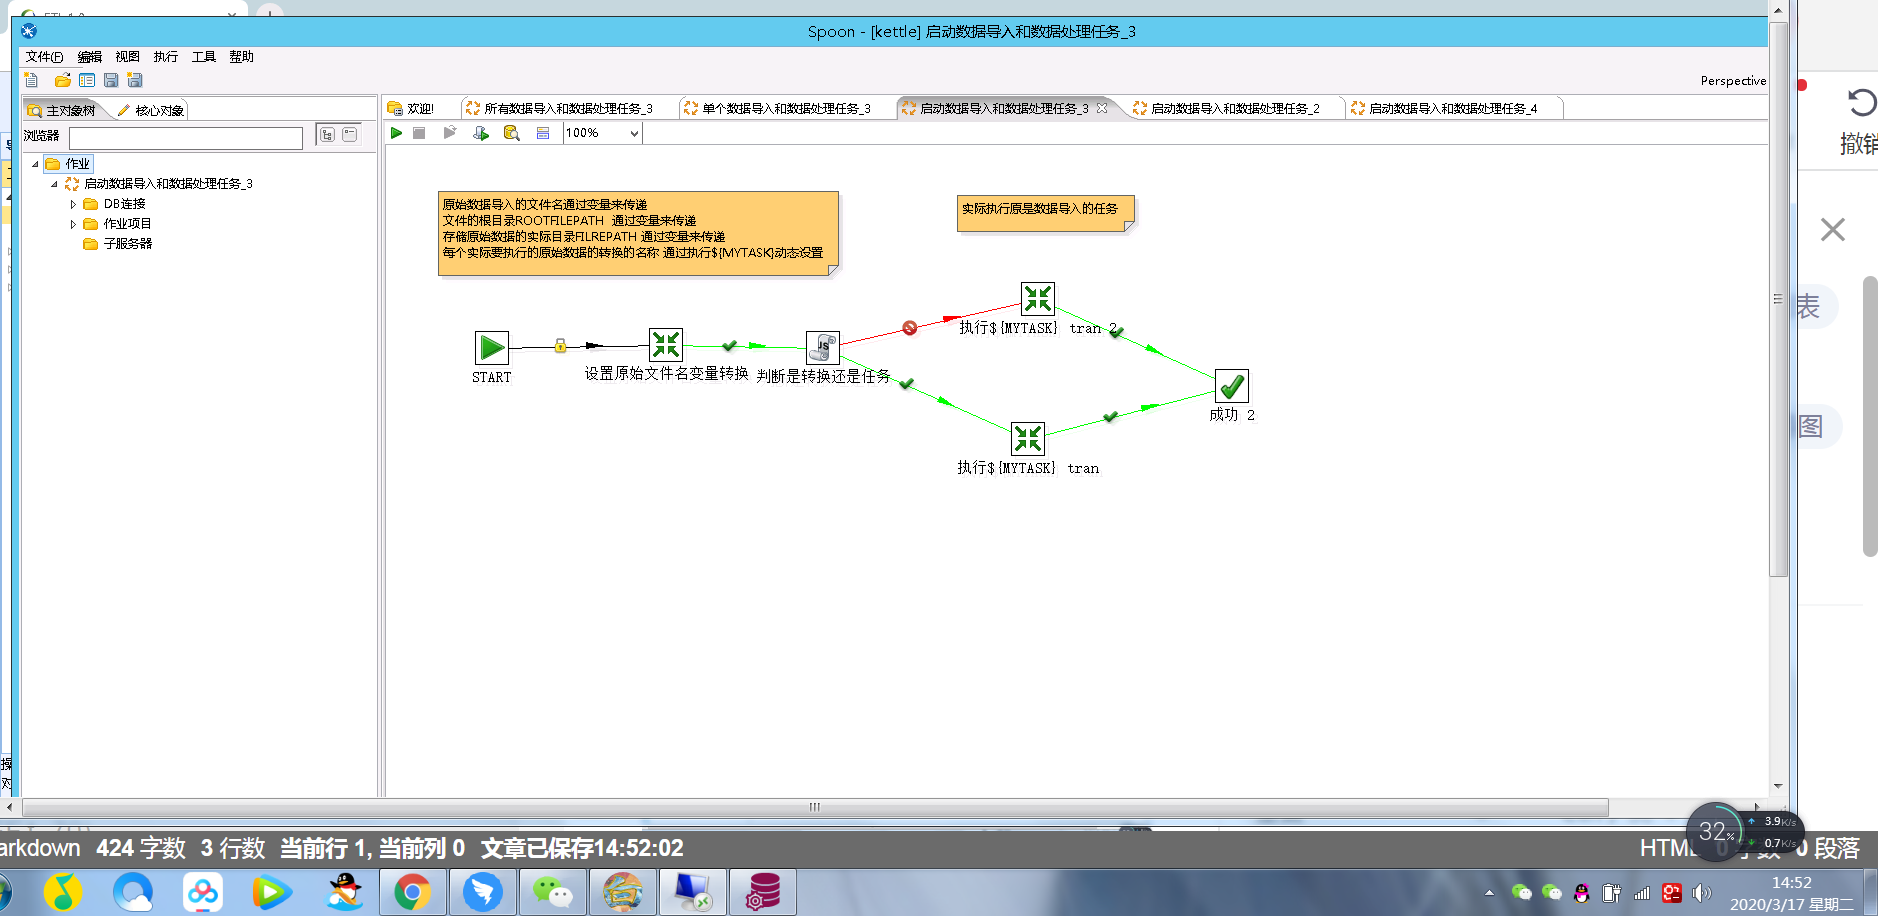Select the lower 执行${MYTASK} tran entry icon
The width and height of the screenshot is (1878, 916).
click(1028, 439)
